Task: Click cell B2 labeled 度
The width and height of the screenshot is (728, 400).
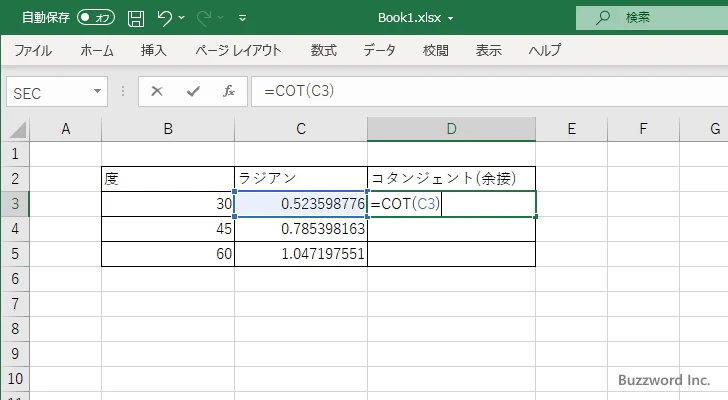Action: click(168, 179)
